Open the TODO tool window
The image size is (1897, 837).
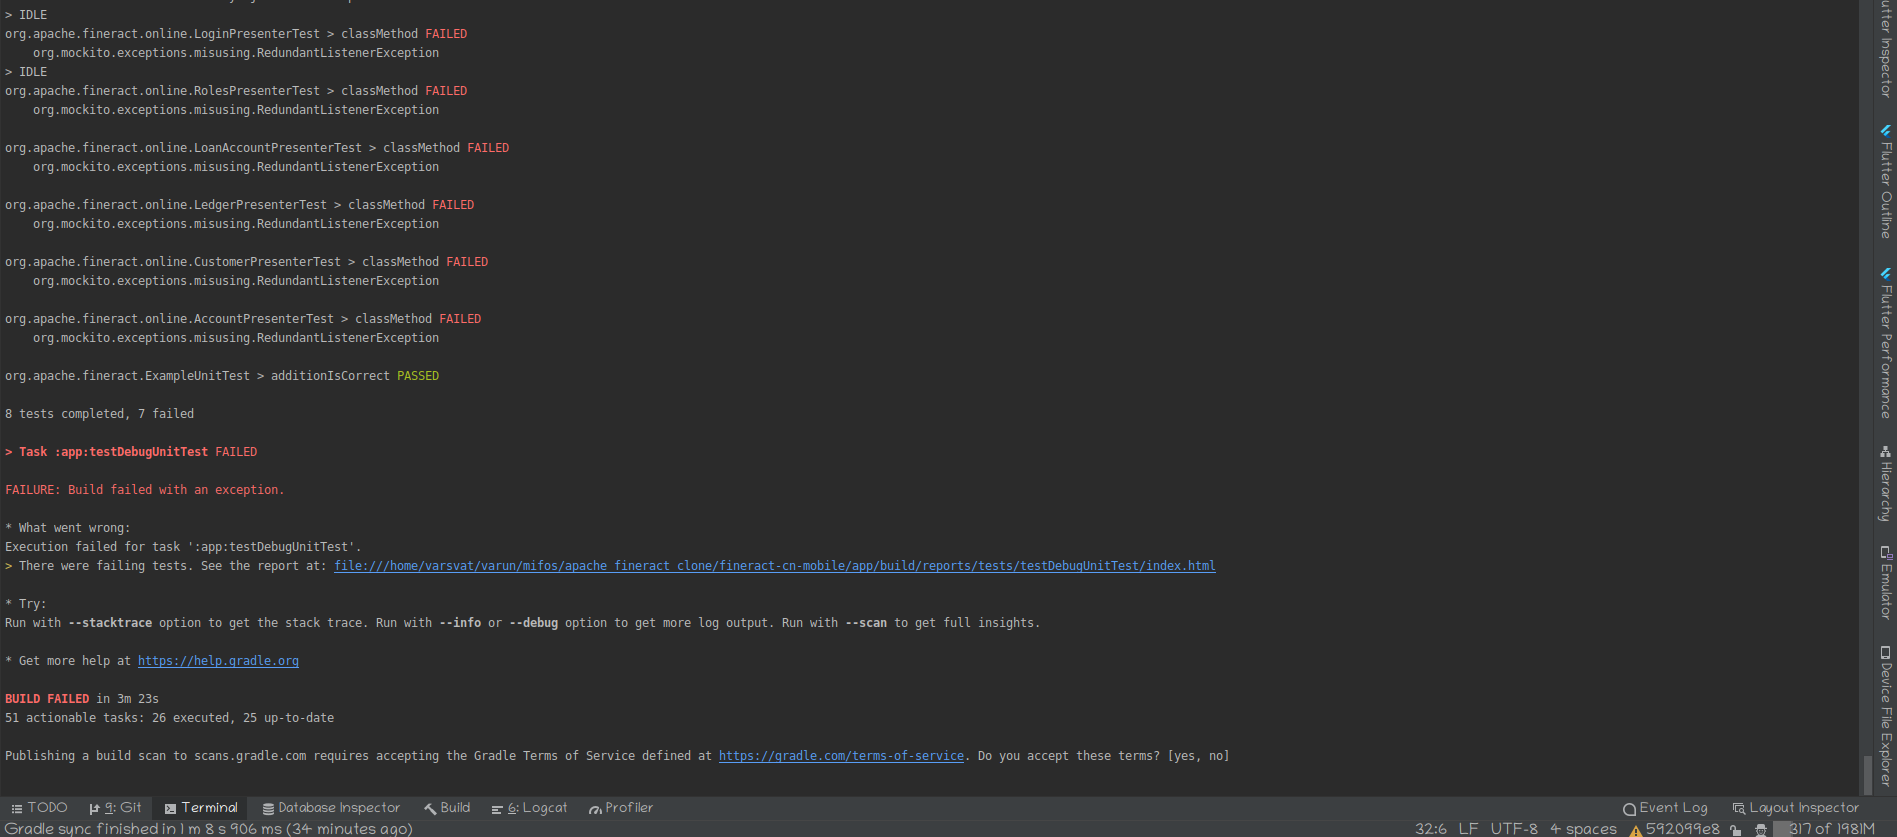click(x=39, y=808)
